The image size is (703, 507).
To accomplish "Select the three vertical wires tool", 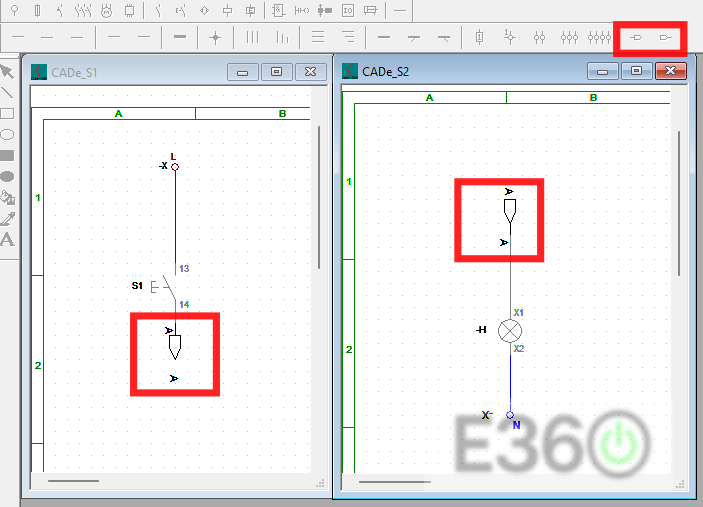I will [x=252, y=37].
